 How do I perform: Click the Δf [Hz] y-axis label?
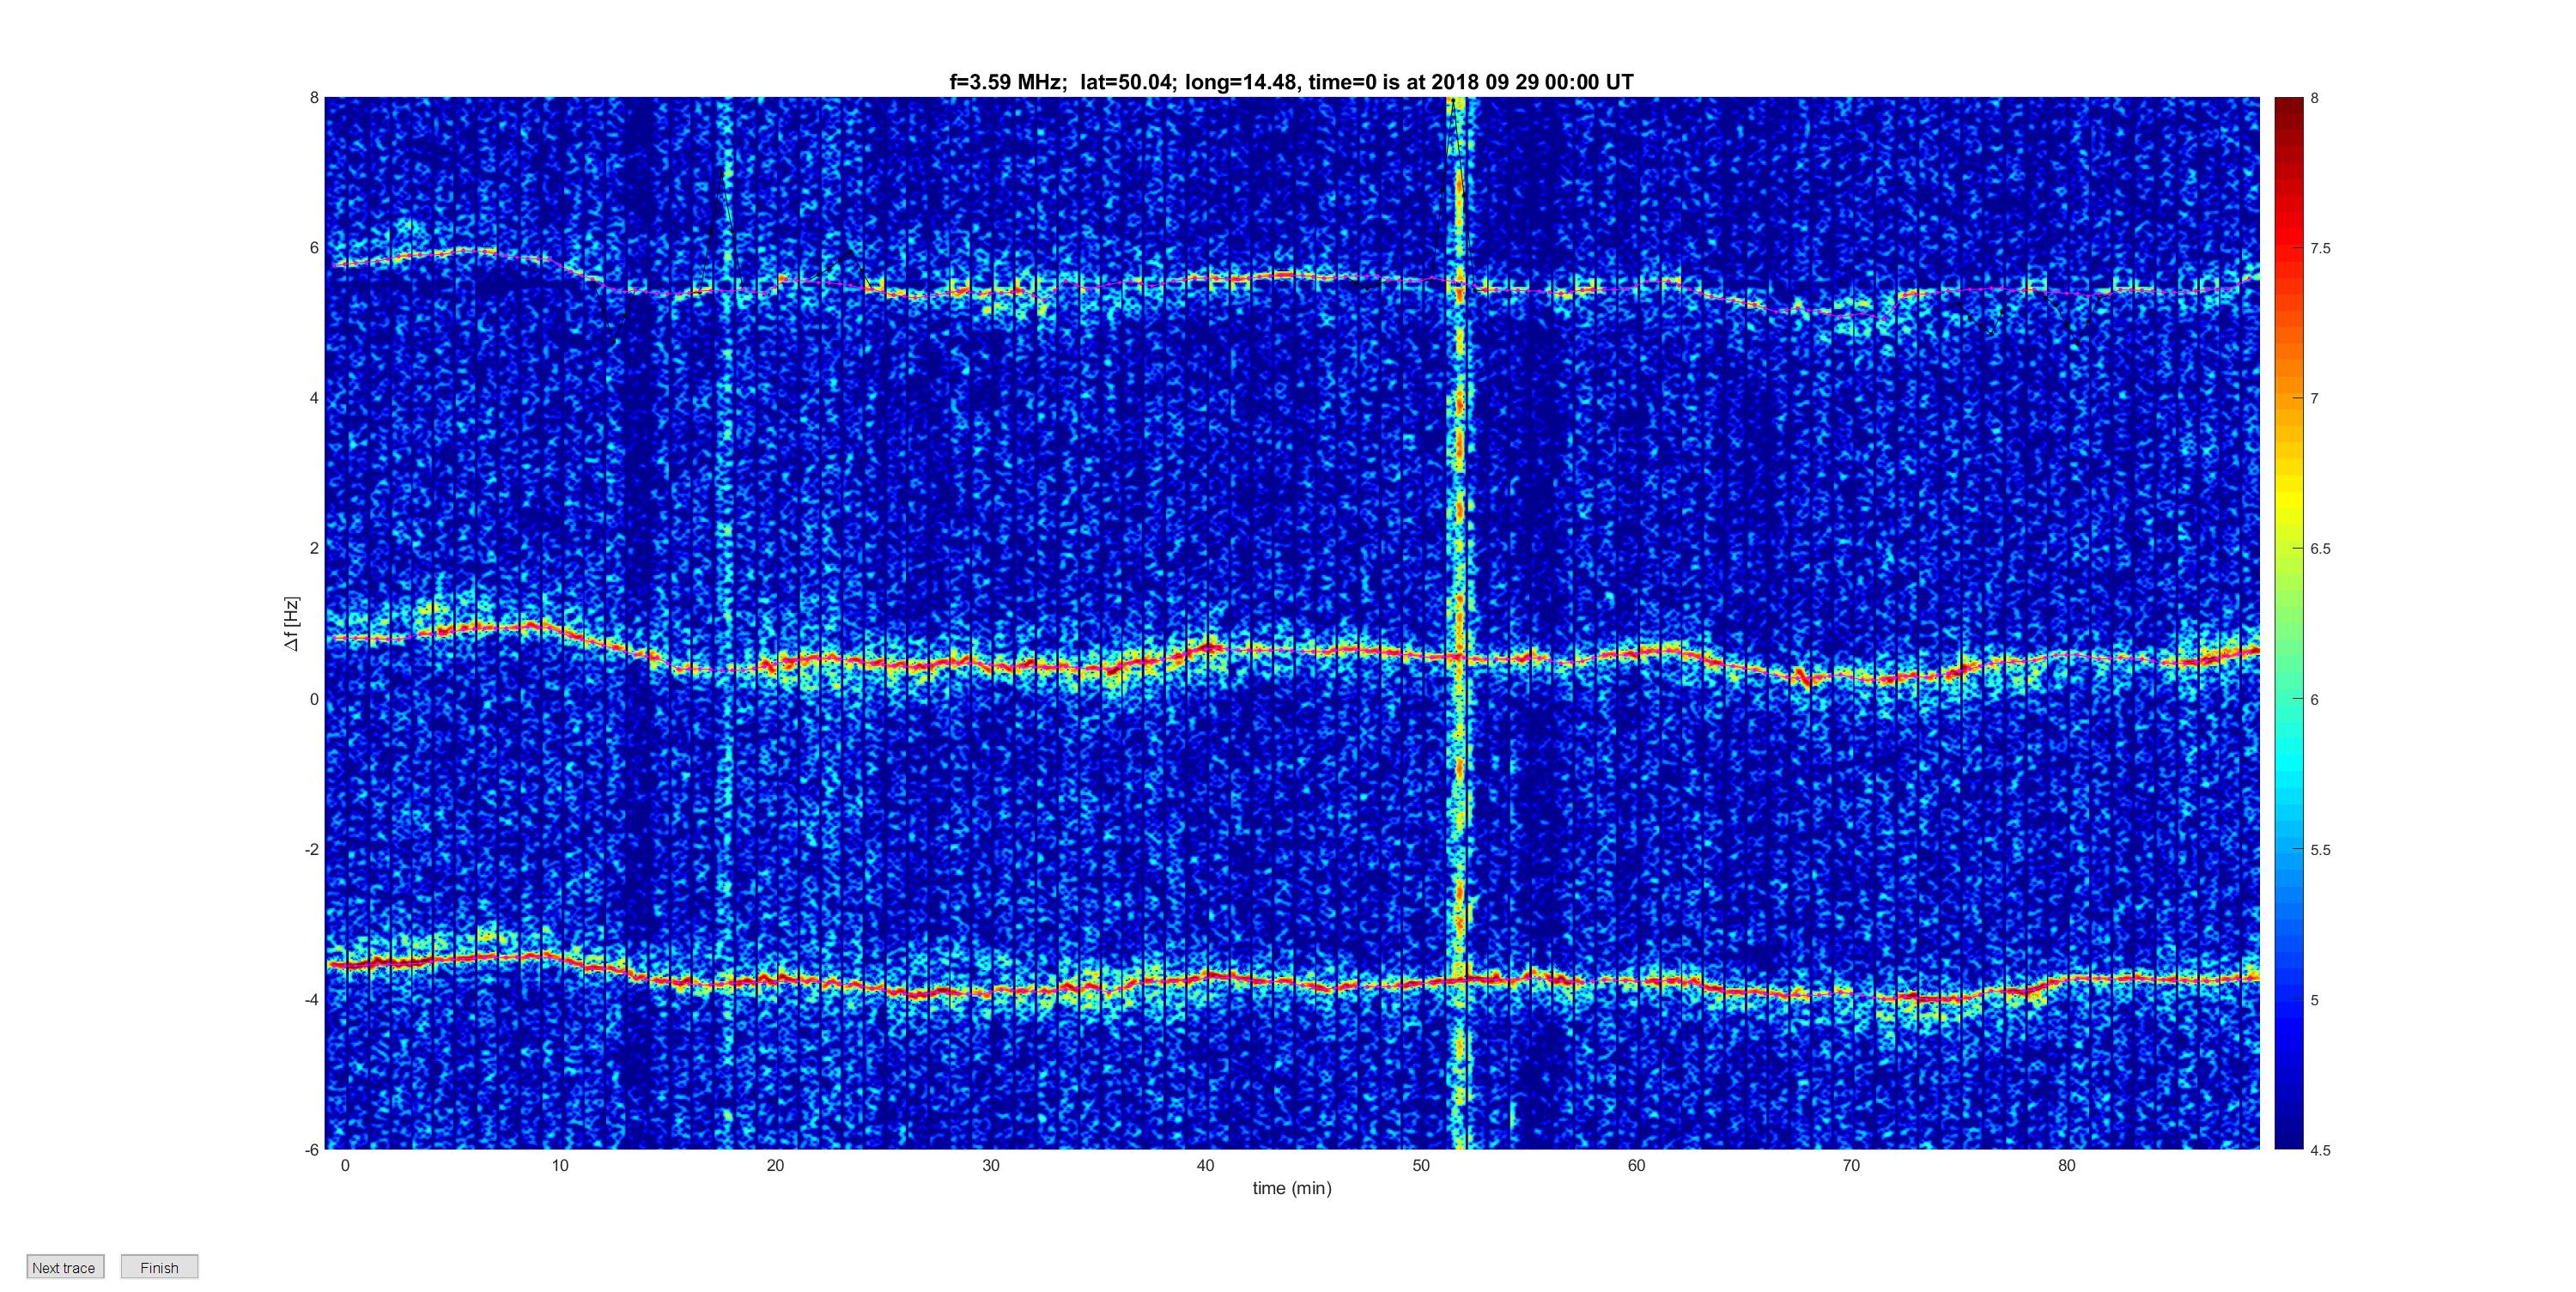291,624
